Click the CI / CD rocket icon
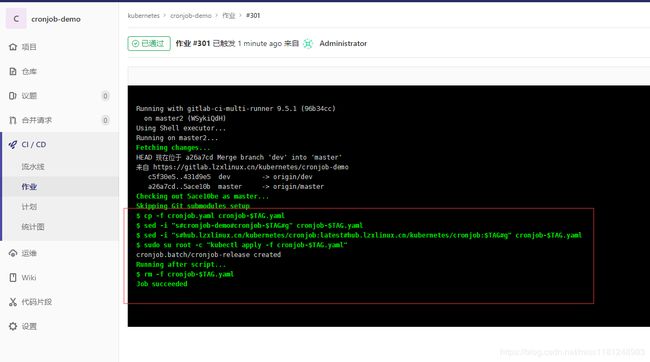 click(13, 144)
